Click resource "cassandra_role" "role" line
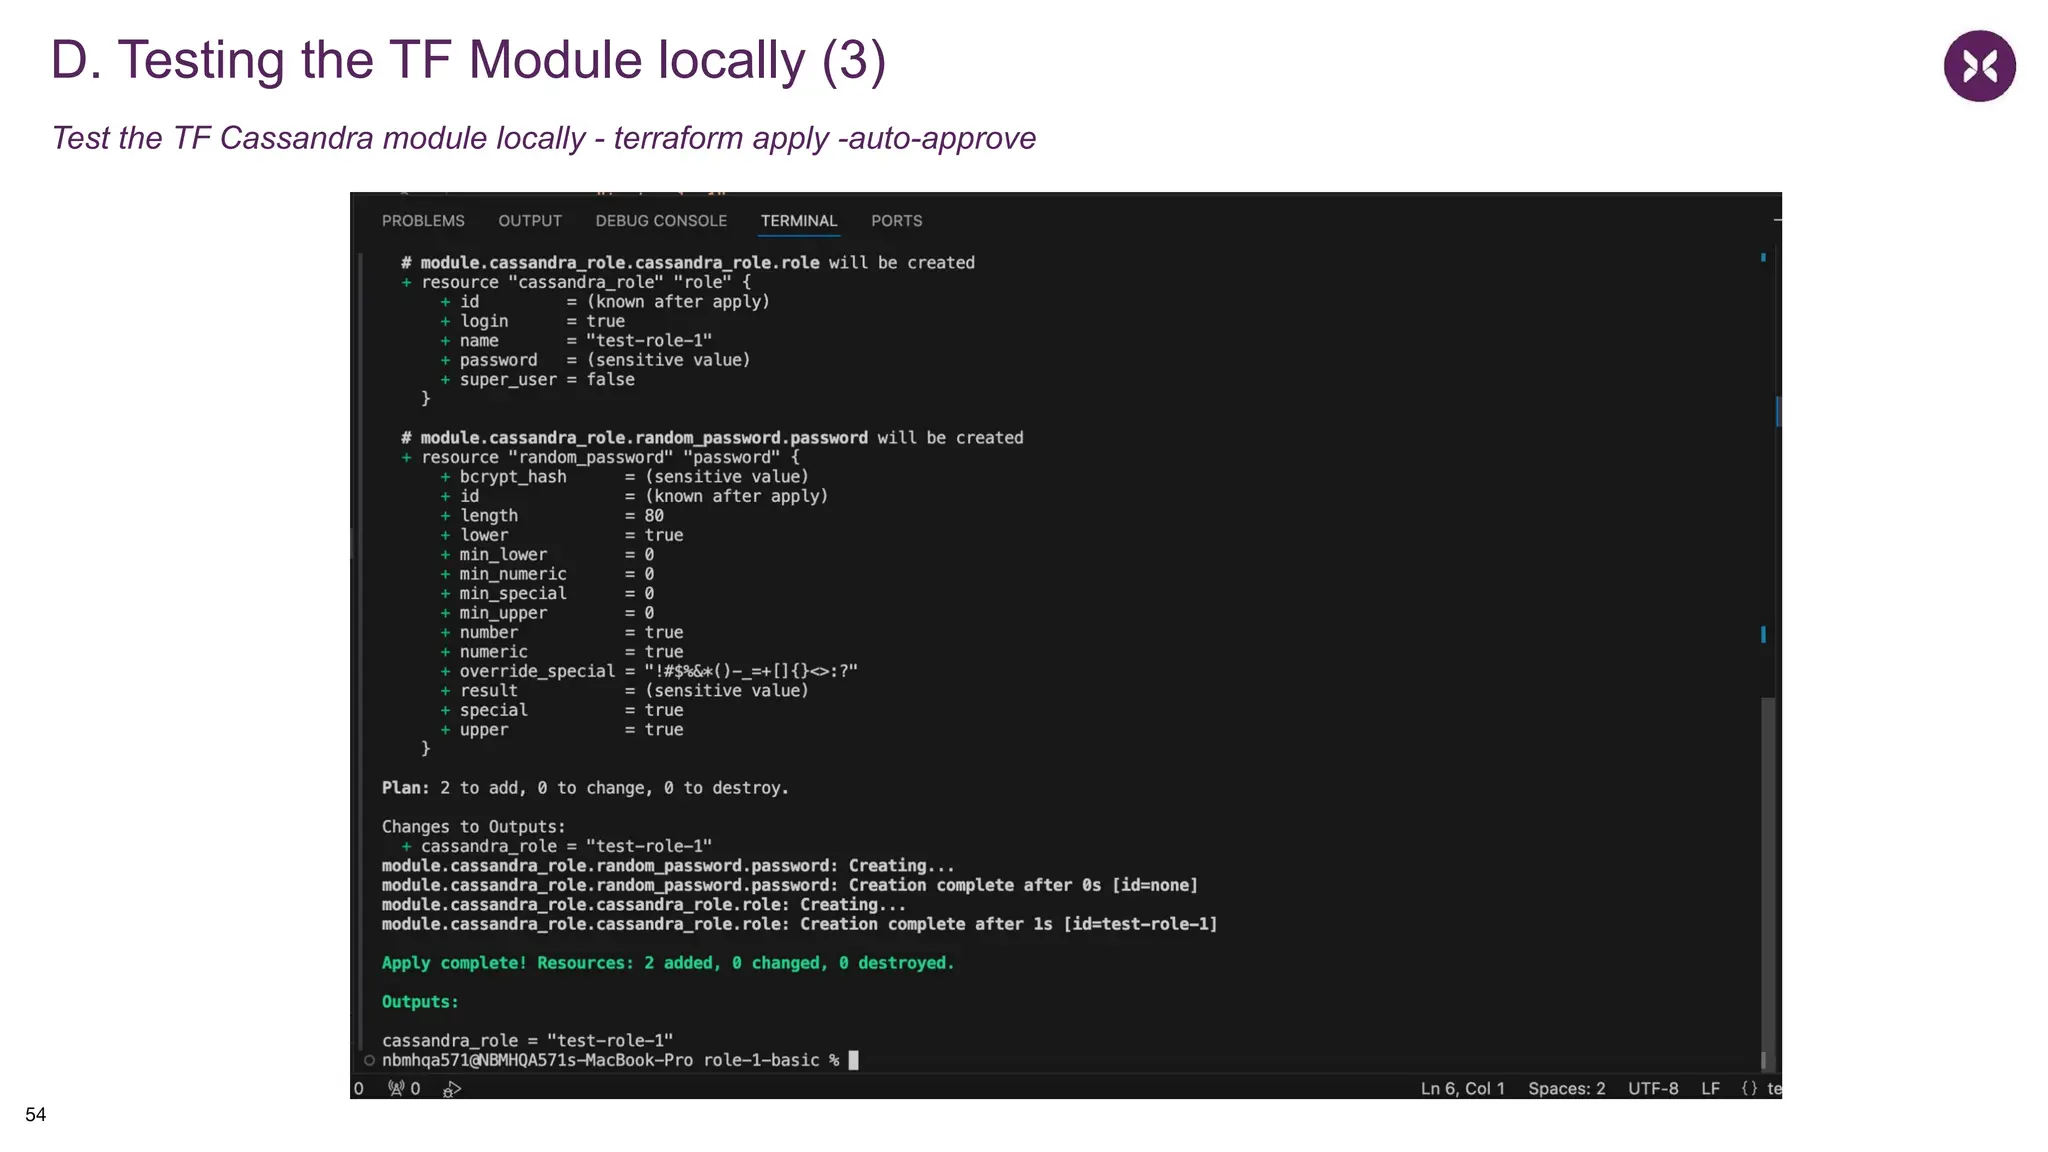 [x=576, y=282]
